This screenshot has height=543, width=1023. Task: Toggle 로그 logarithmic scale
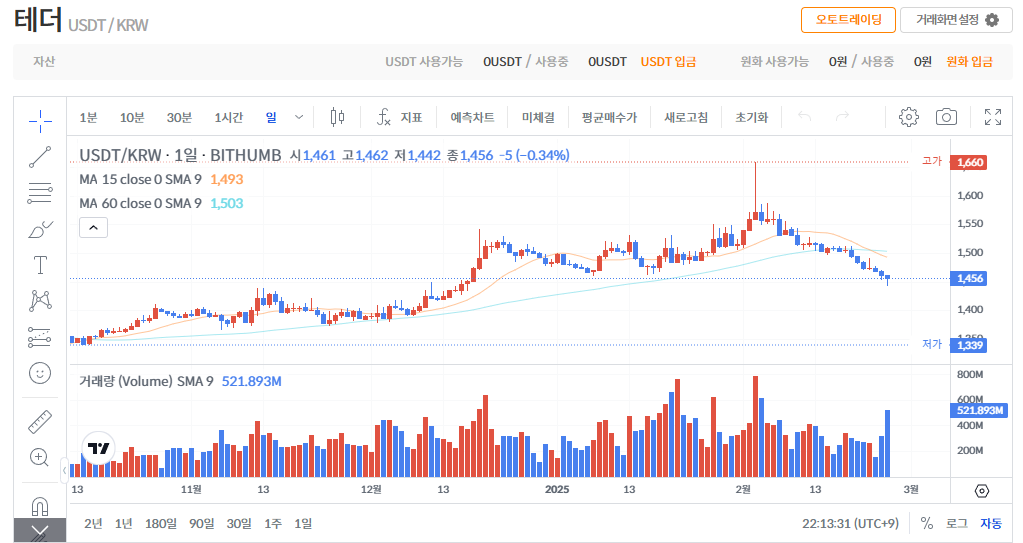pos(956,523)
